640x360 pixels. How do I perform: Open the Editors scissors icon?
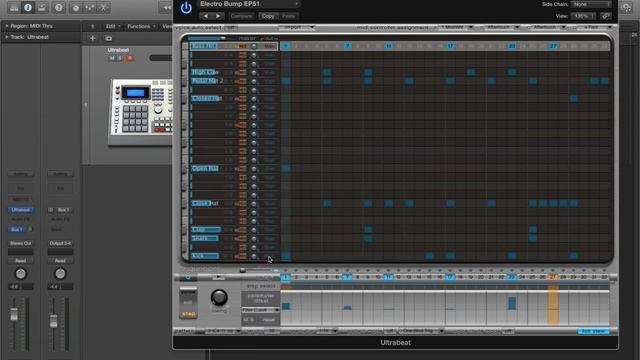click(x=103, y=7)
